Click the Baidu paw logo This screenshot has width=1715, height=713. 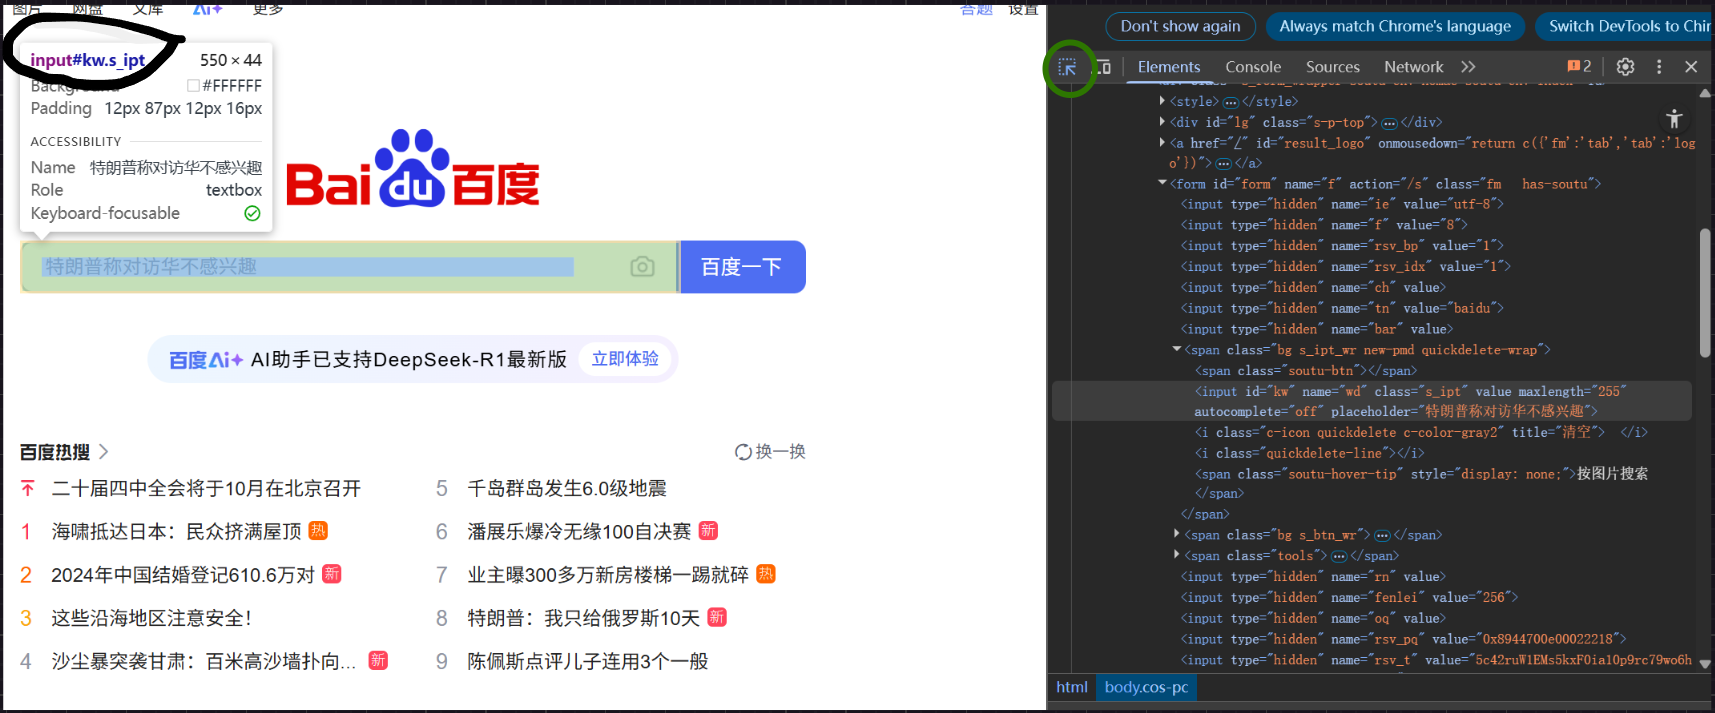point(412,168)
